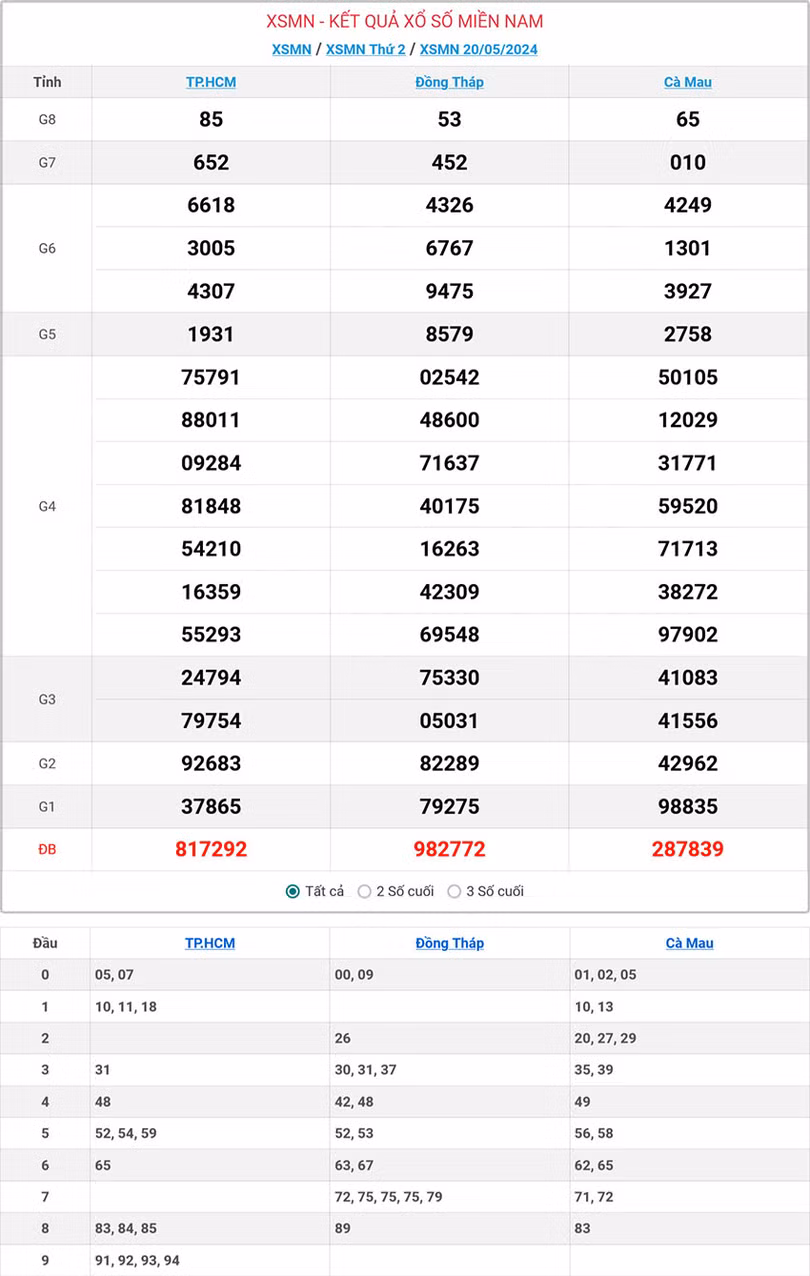Select the "2 Số cuối" radio button
This screenshot has height=1276, width=810.
365,891
